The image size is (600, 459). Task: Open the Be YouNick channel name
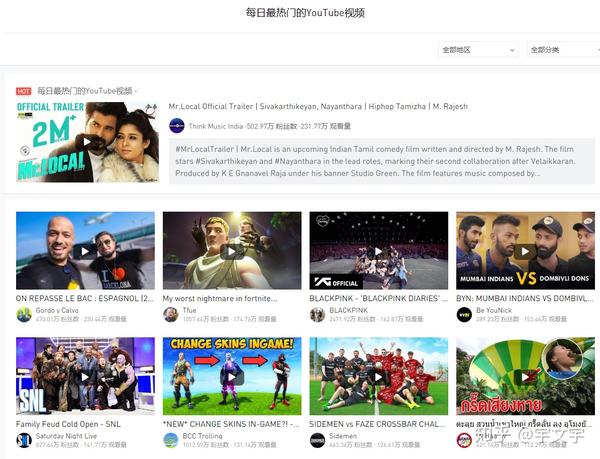[x=494, y=310]
